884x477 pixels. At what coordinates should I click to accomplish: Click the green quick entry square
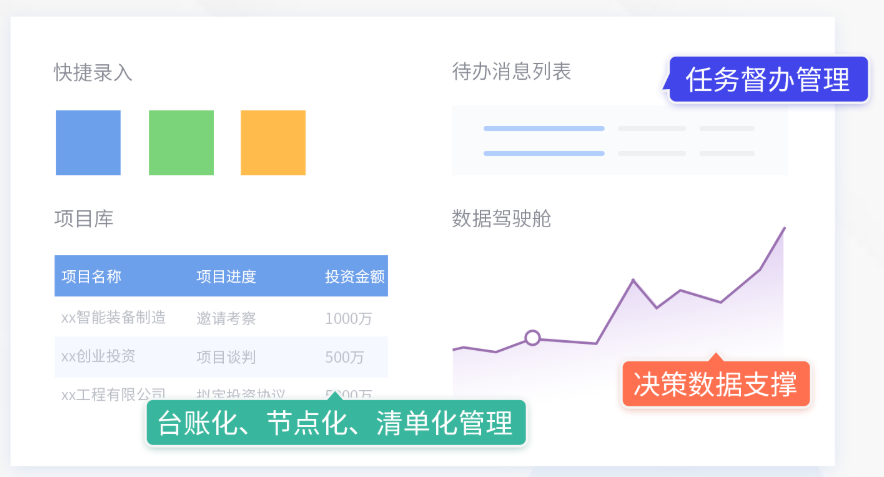click(x=181, y=143)
